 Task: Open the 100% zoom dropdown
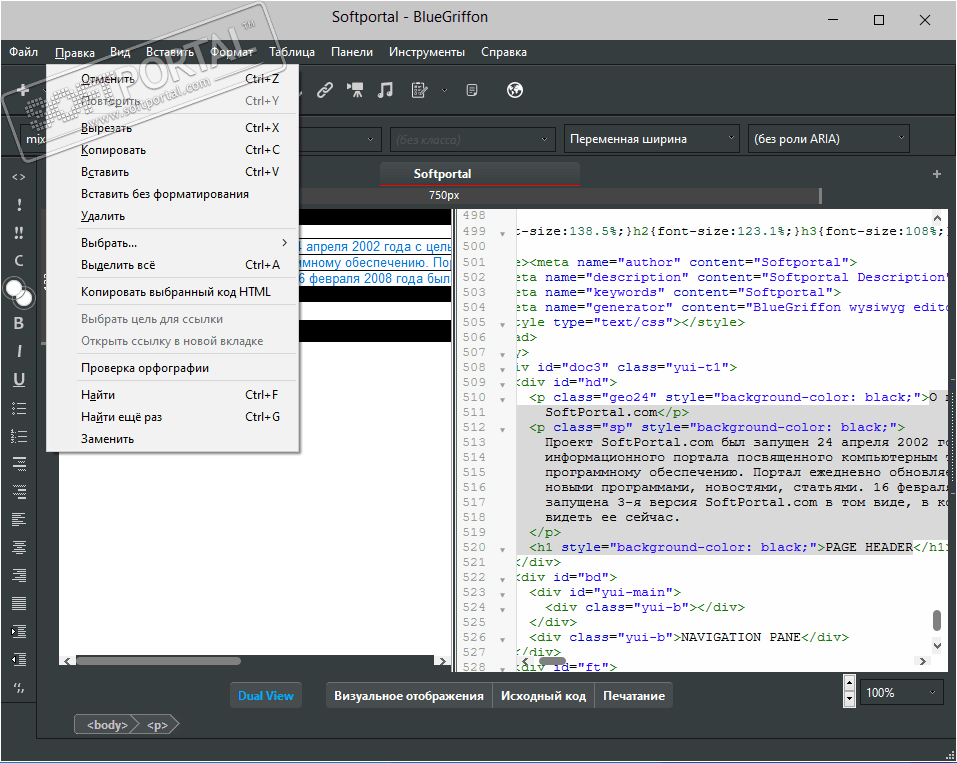(902, 692)
